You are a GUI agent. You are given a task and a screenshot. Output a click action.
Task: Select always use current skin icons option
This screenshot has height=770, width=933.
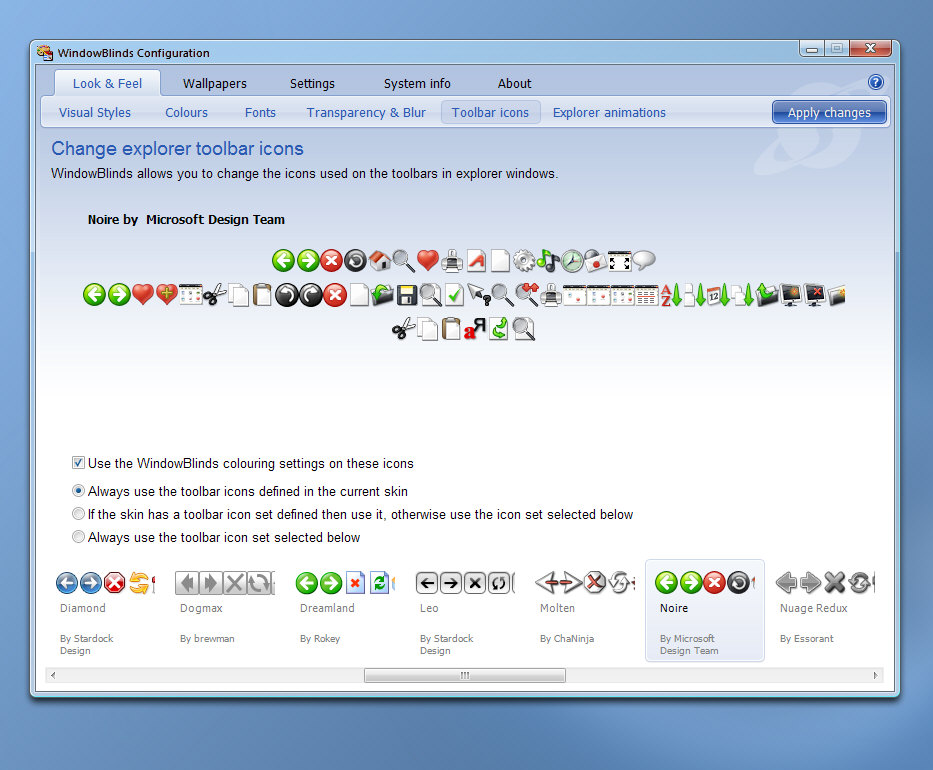(78, 491)
